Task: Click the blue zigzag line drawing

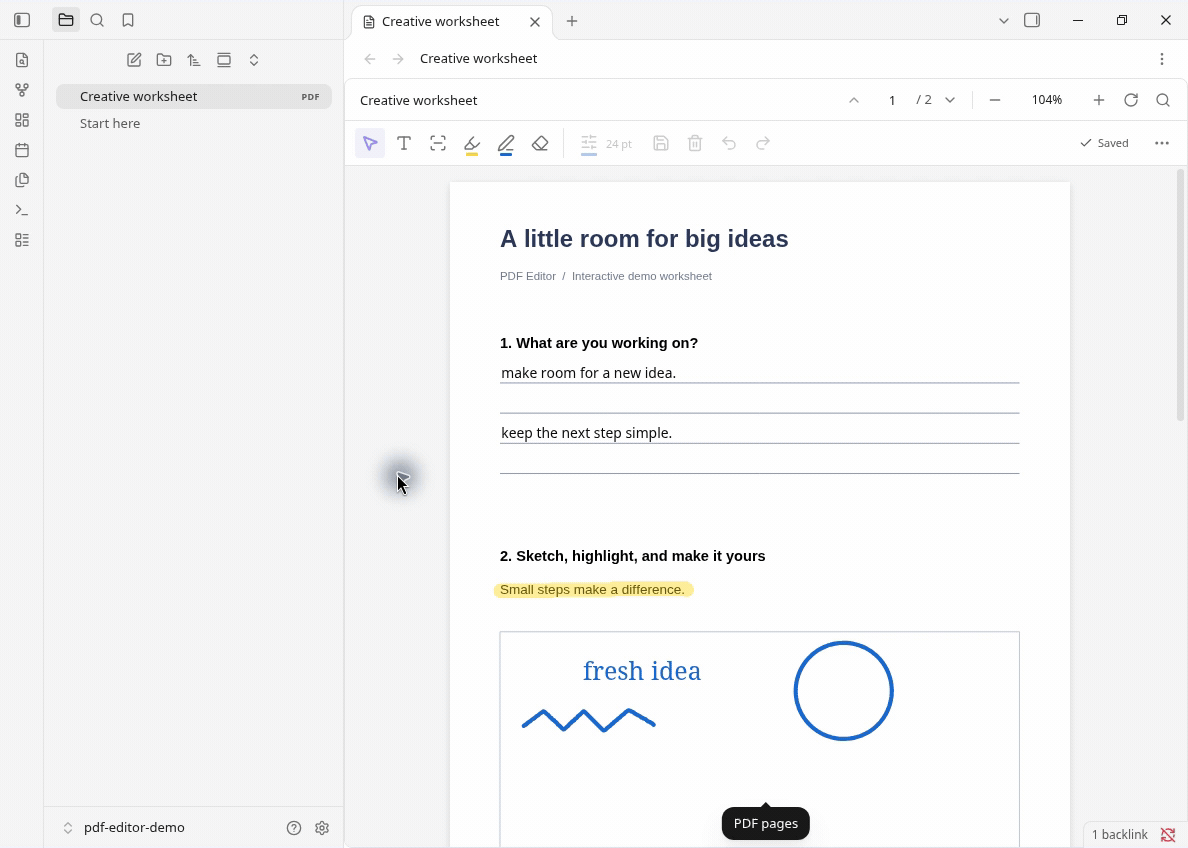Action: click(589, 720)
